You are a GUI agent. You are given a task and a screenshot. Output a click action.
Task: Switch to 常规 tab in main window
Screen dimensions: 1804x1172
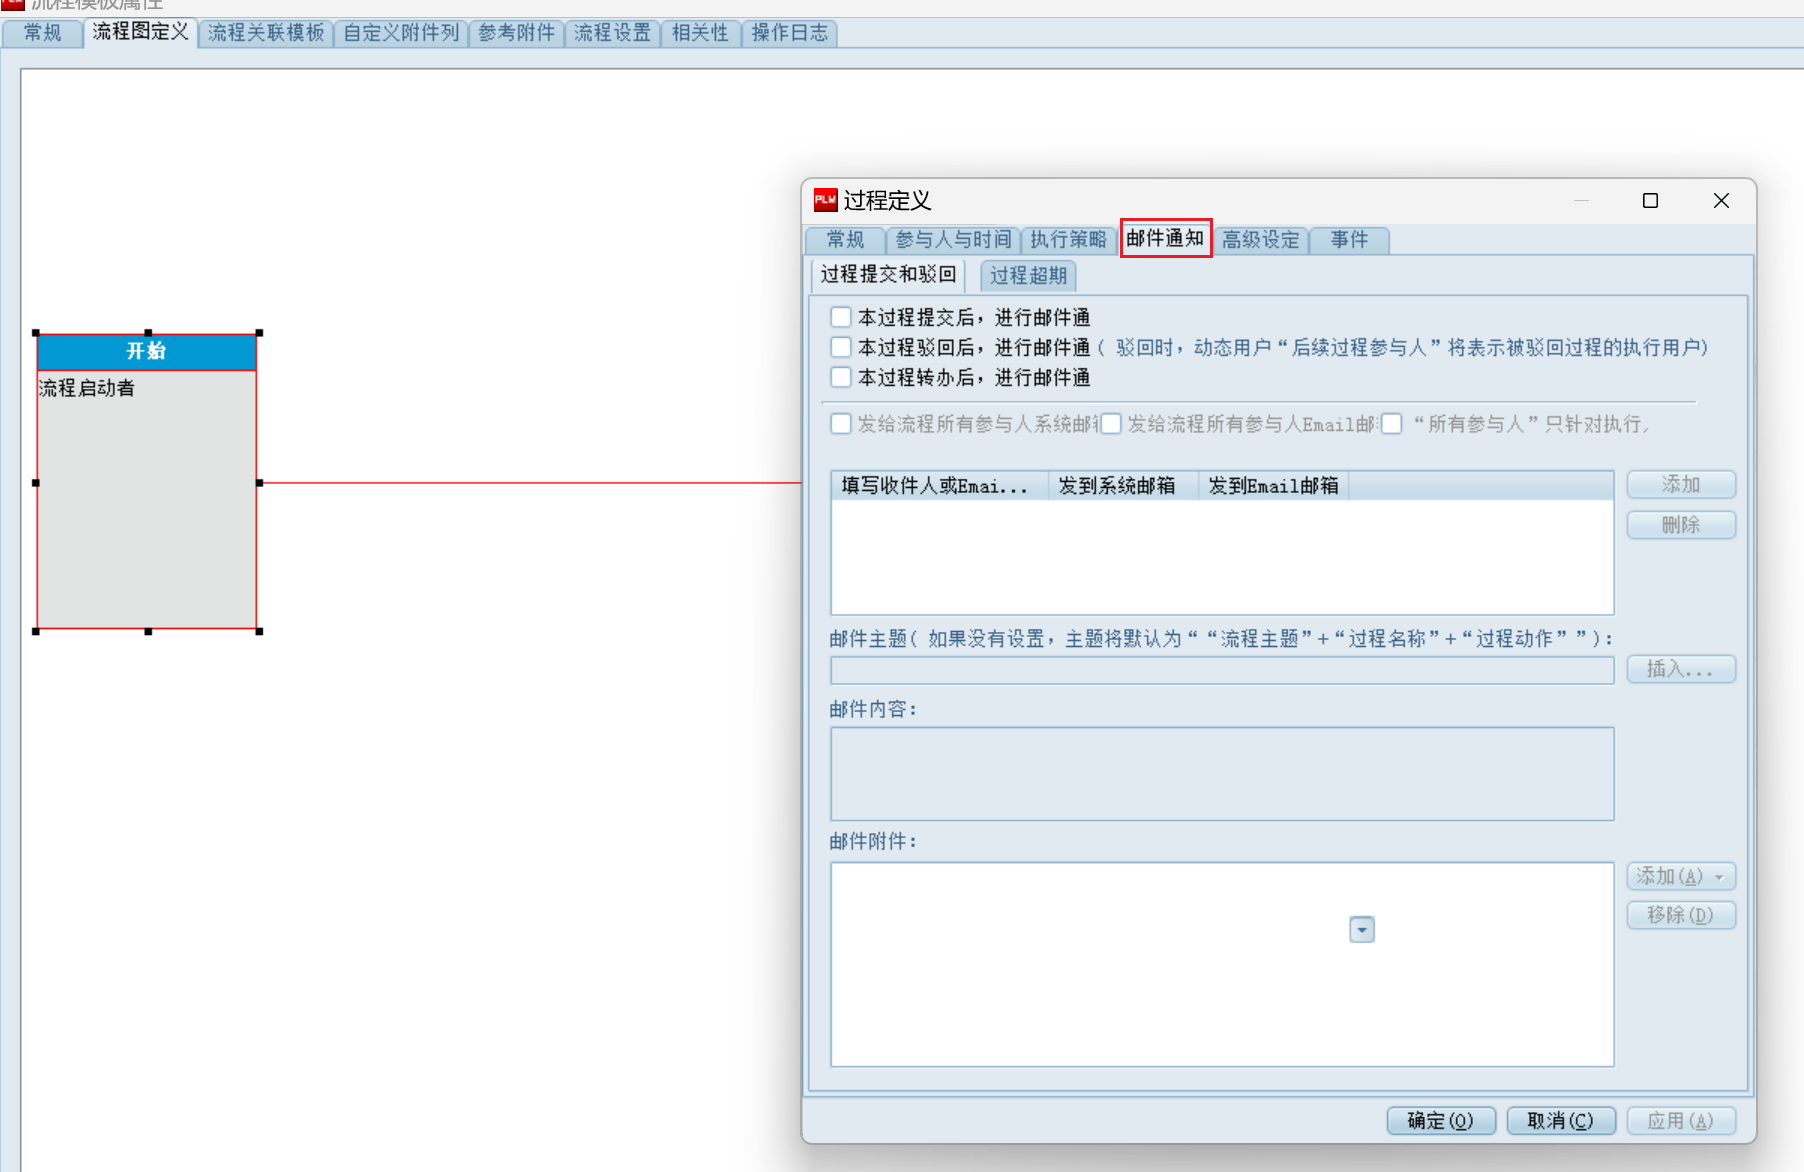42,33
